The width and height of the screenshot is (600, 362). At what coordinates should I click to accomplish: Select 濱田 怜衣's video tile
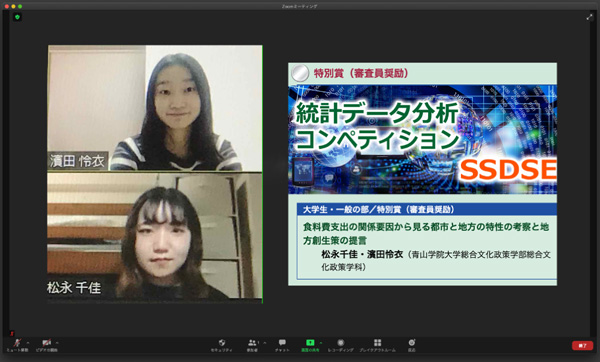click(155, 108)
